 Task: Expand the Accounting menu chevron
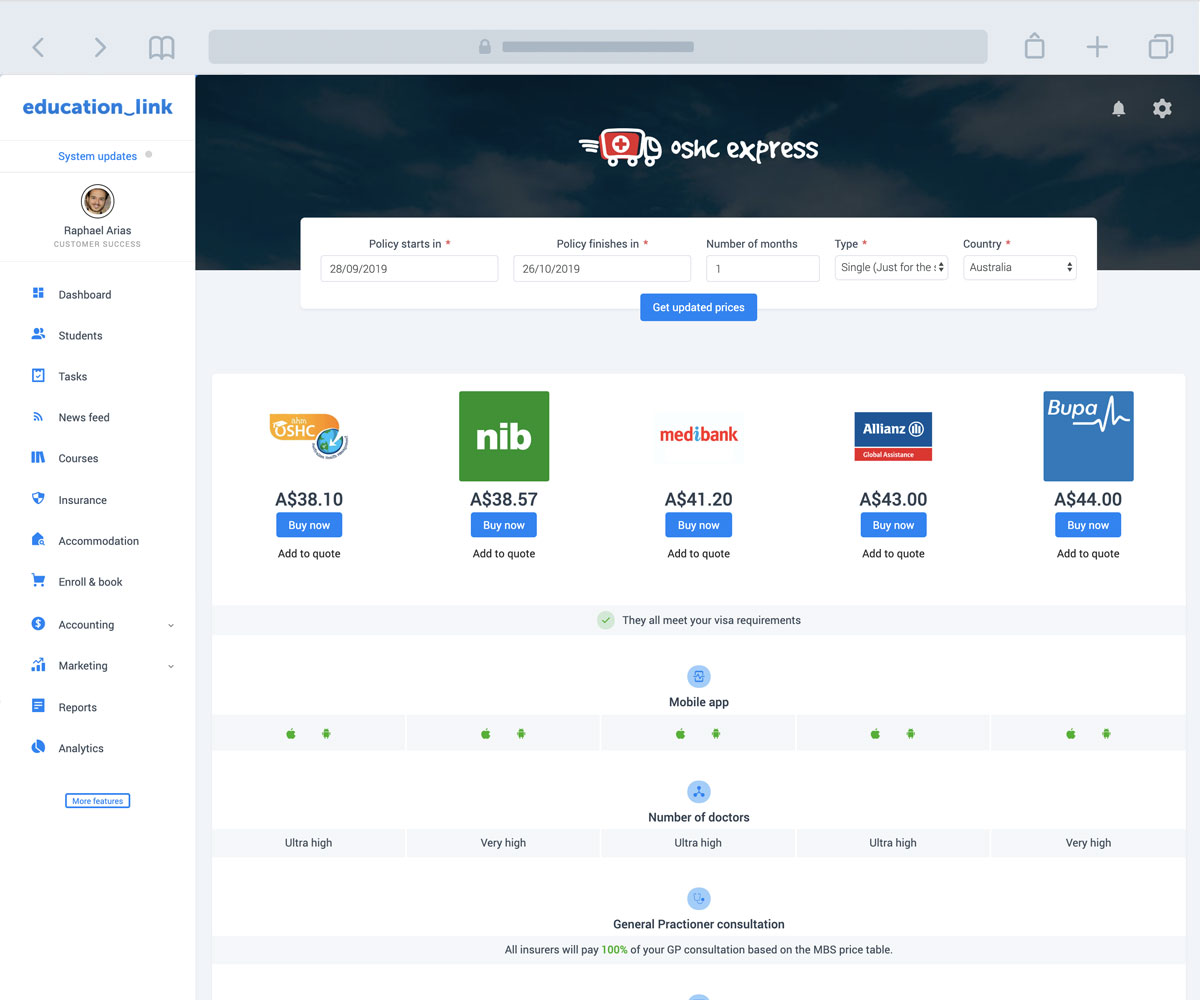(171, 625)
